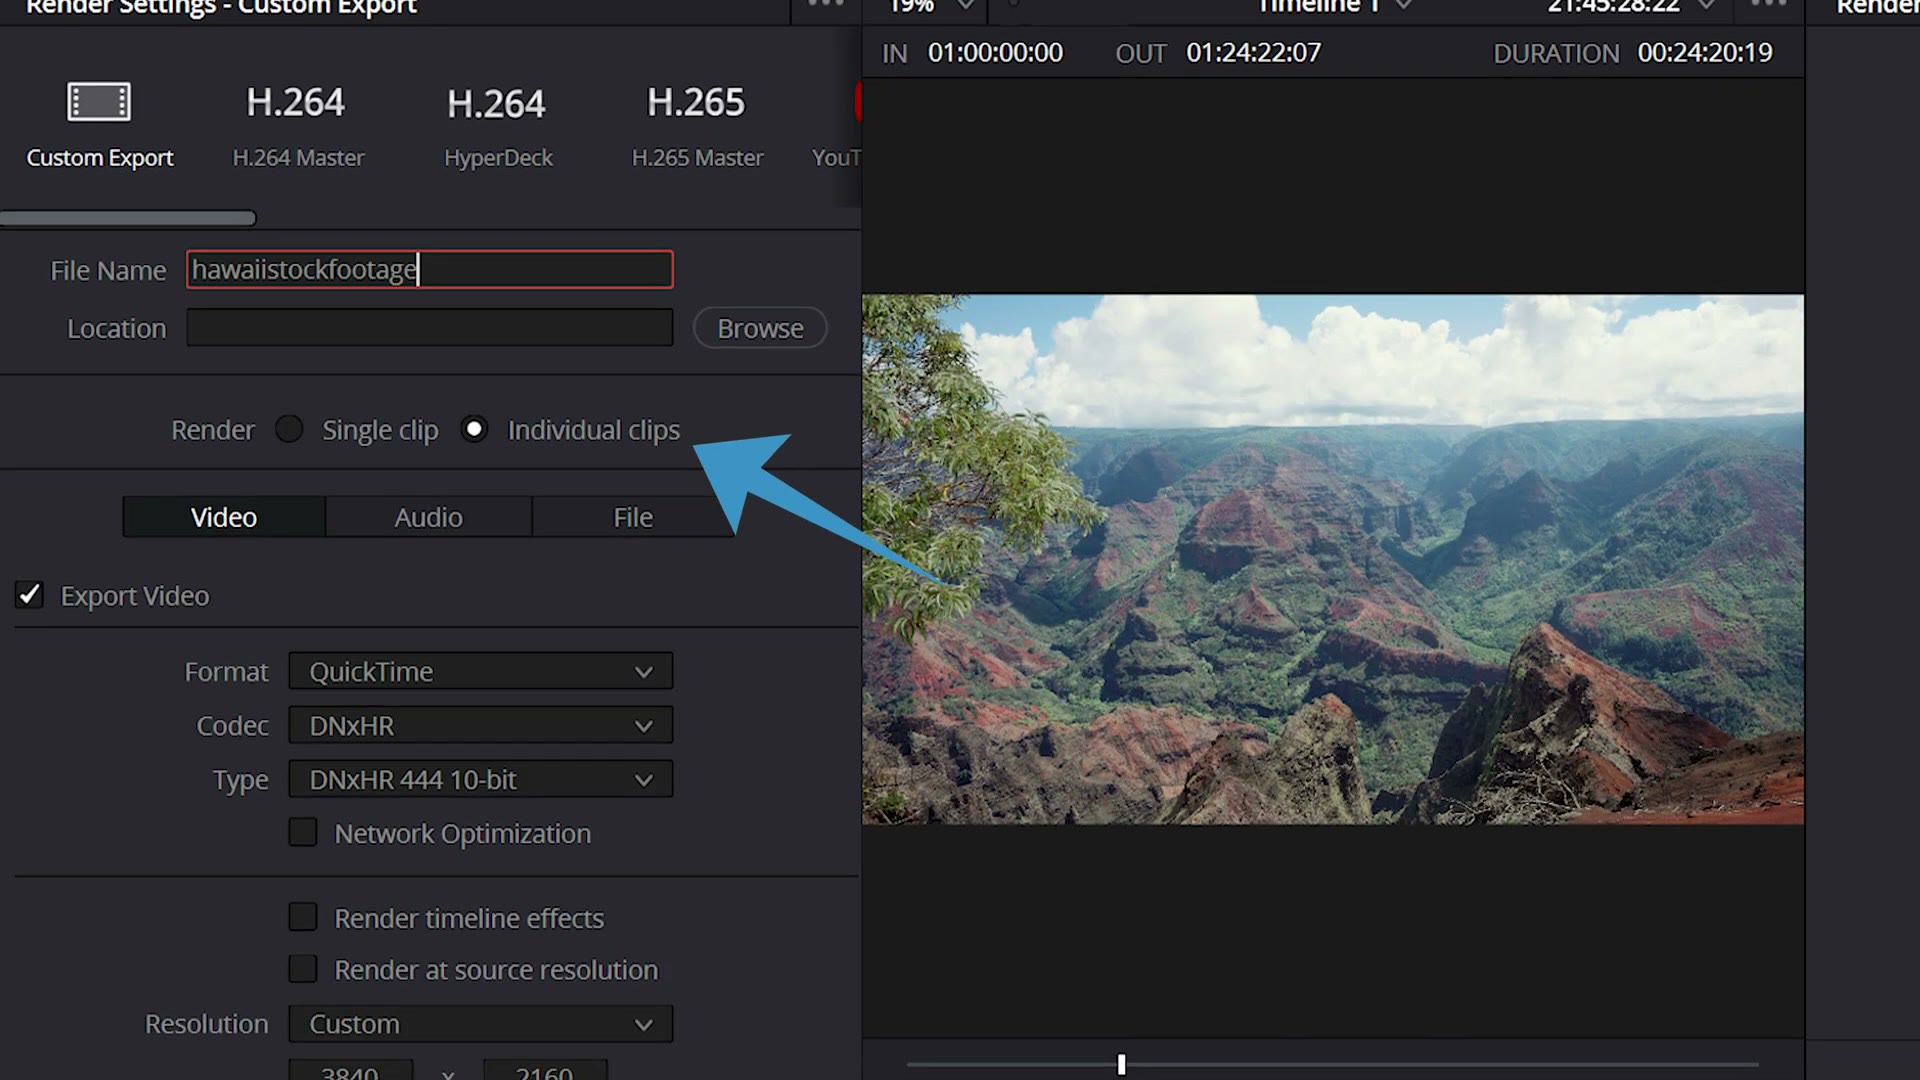
Task: Enable Render timeline effects checkbox
Action: pyautogui.click(x=303, y=917)
